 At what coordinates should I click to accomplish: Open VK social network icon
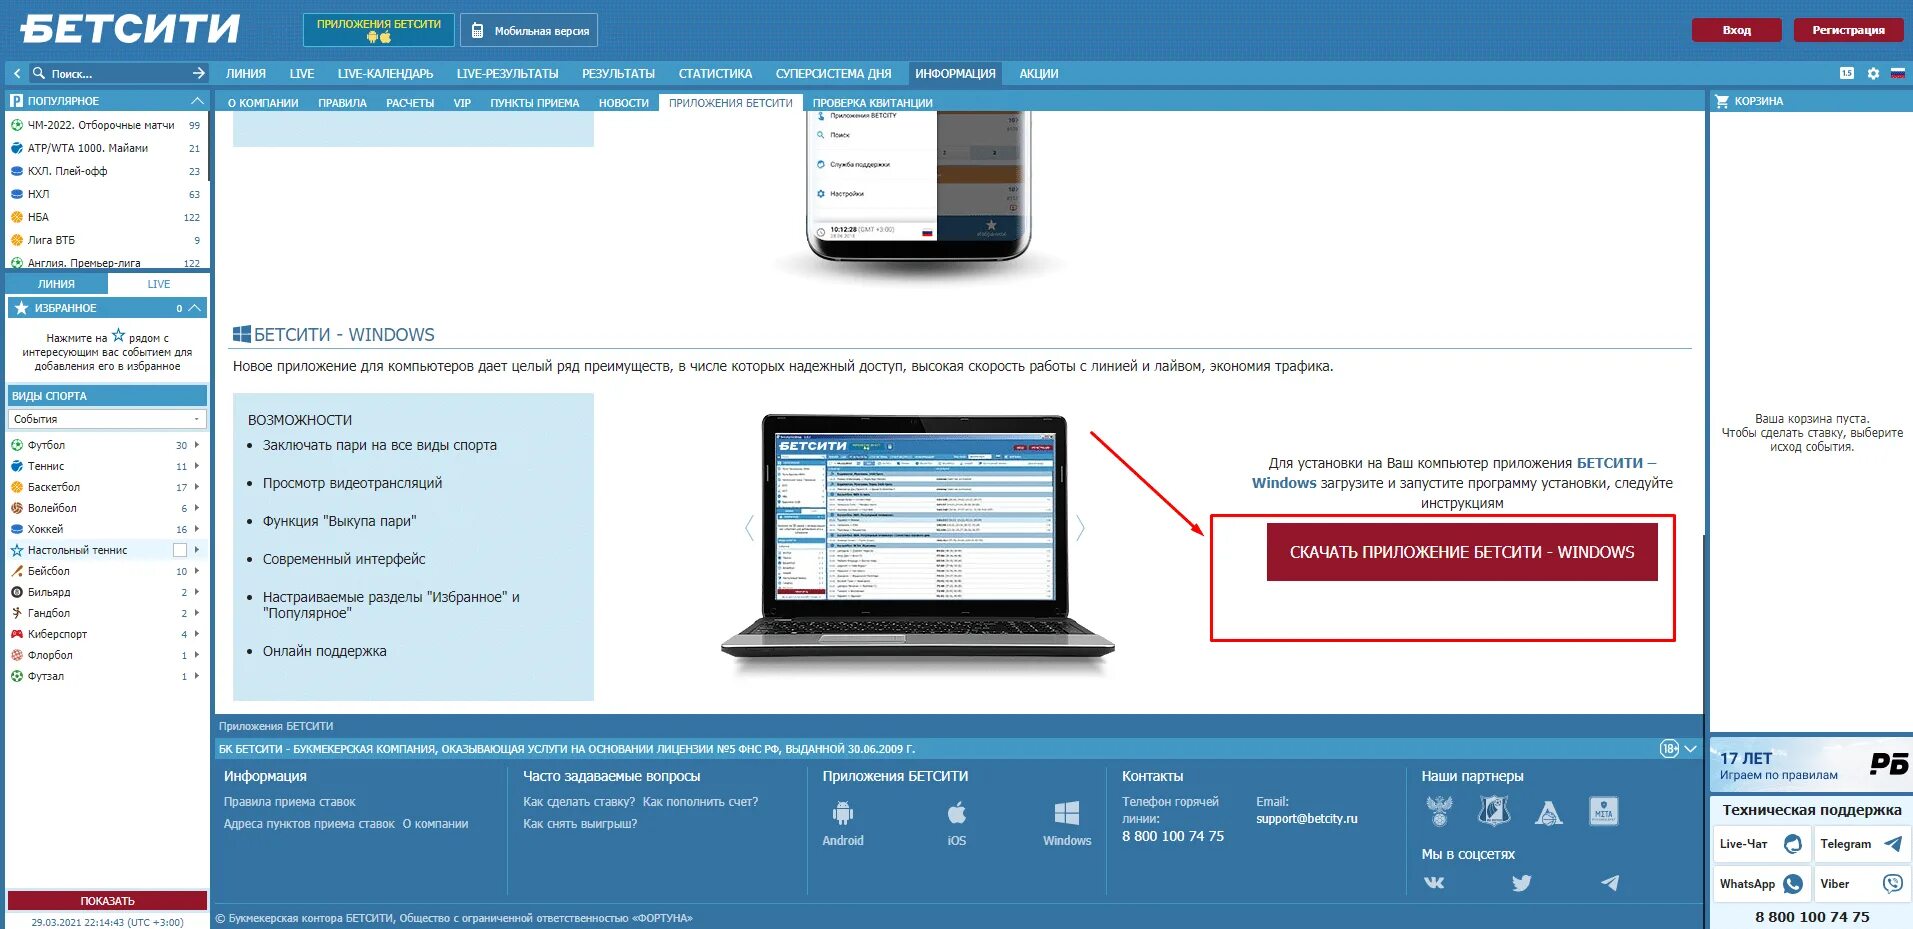(x=1434, y=882)
